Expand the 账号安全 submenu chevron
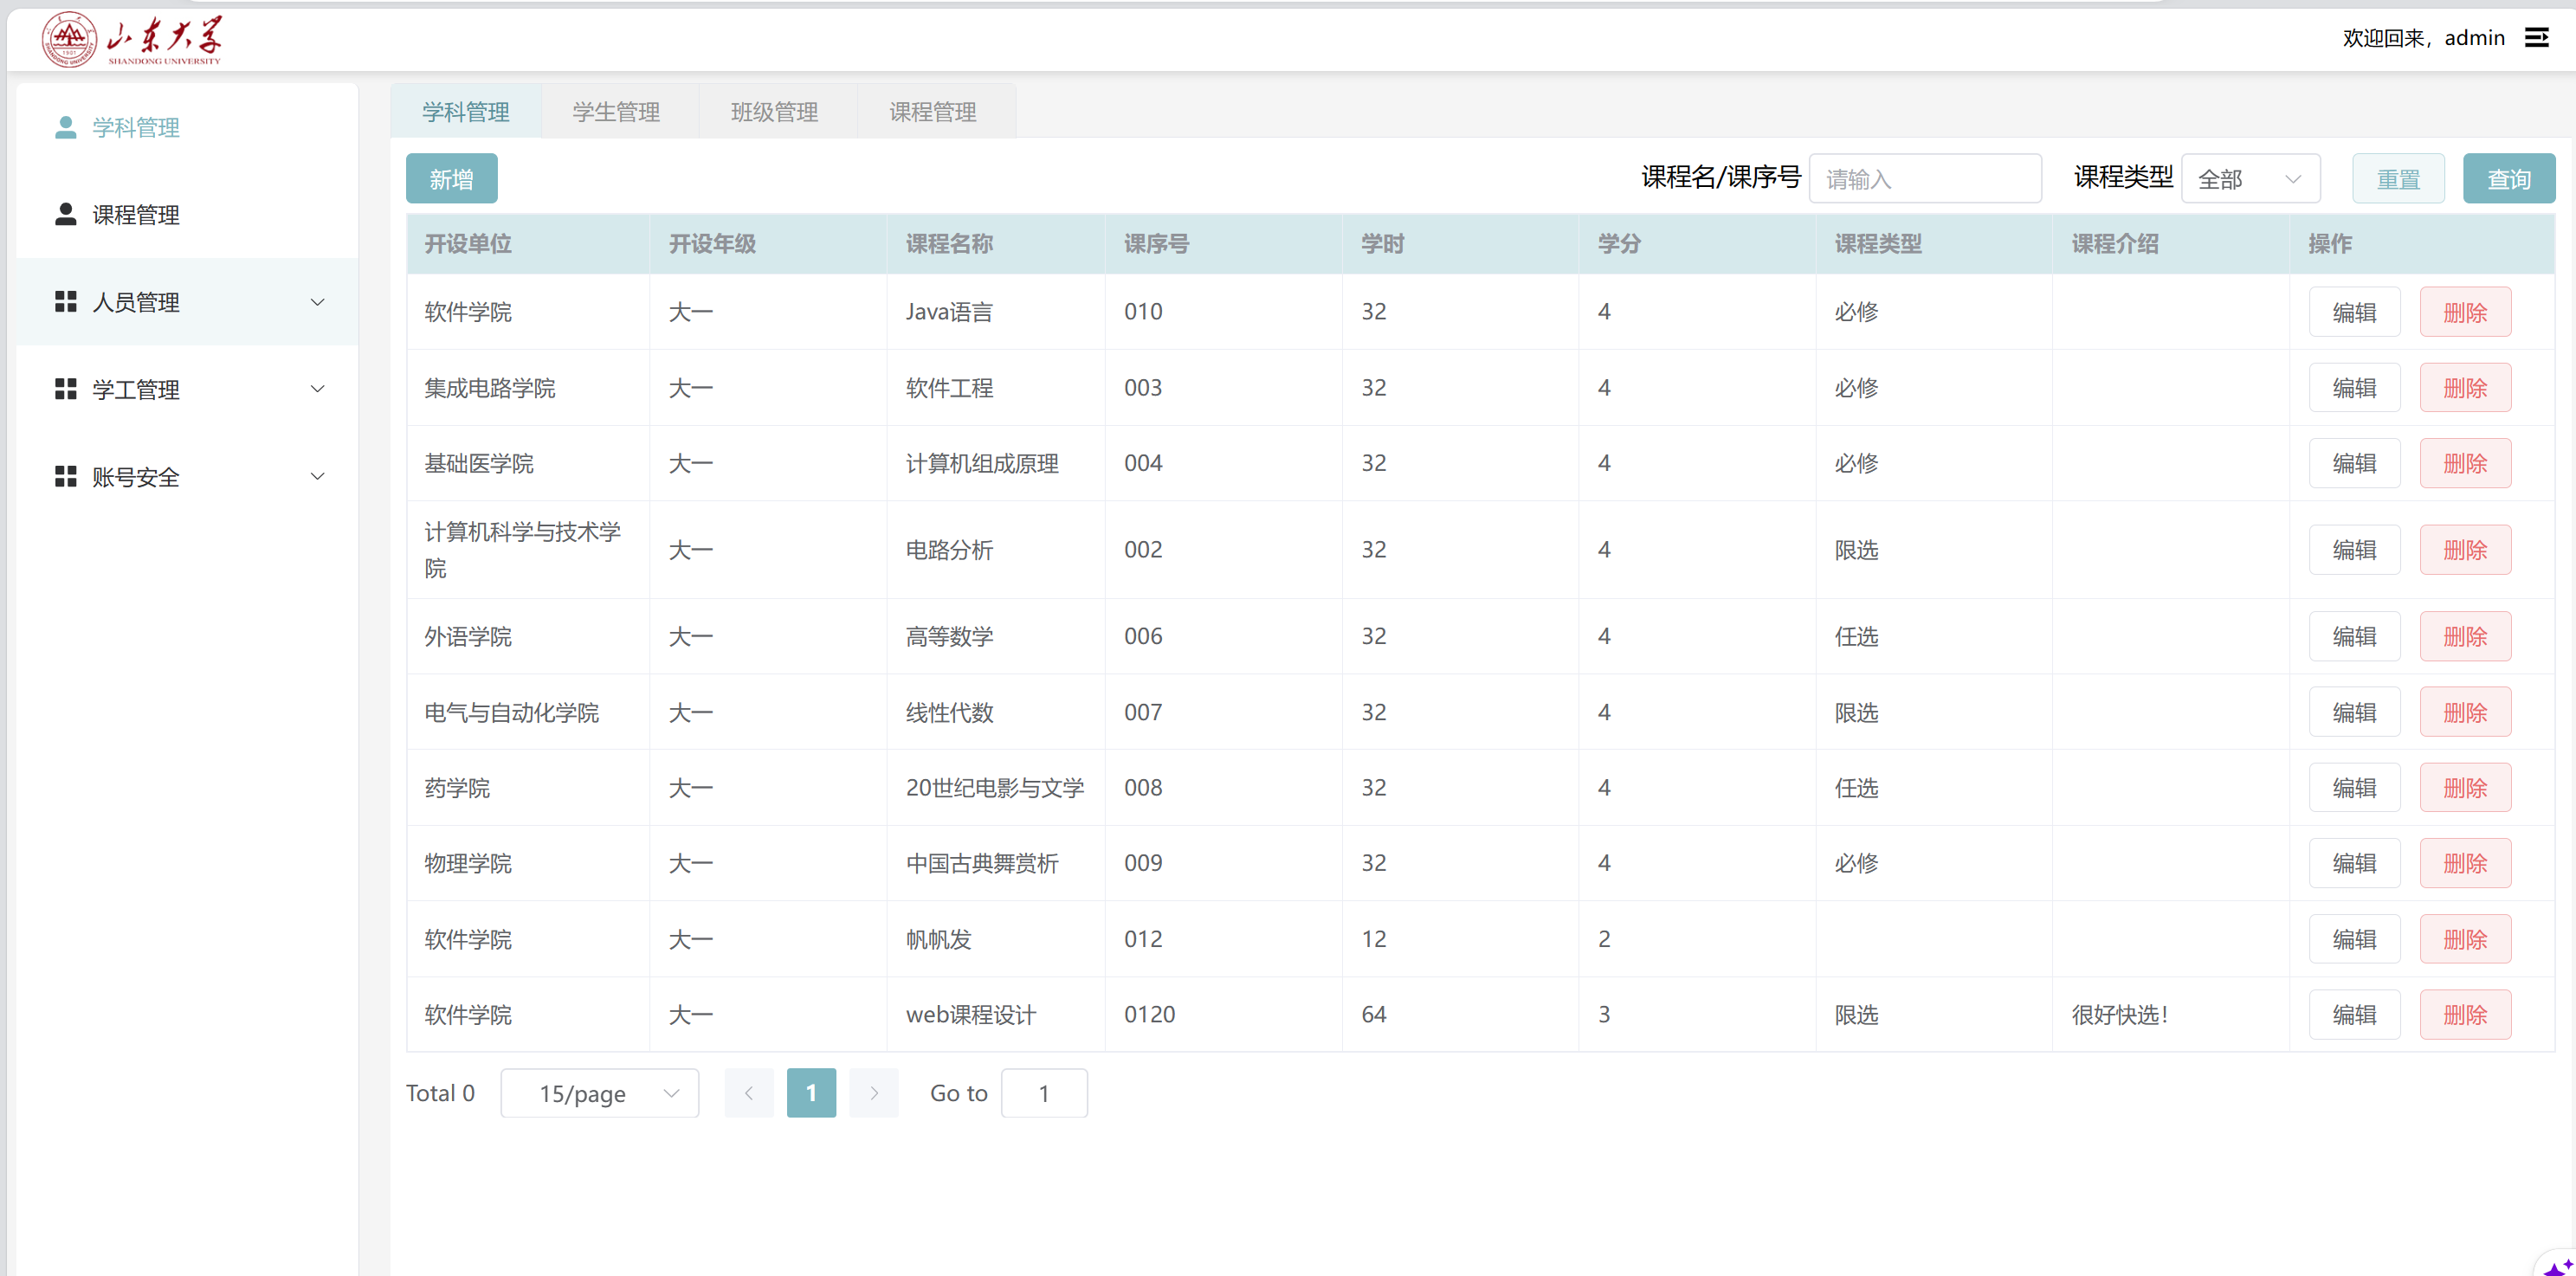 coord(318,476)
